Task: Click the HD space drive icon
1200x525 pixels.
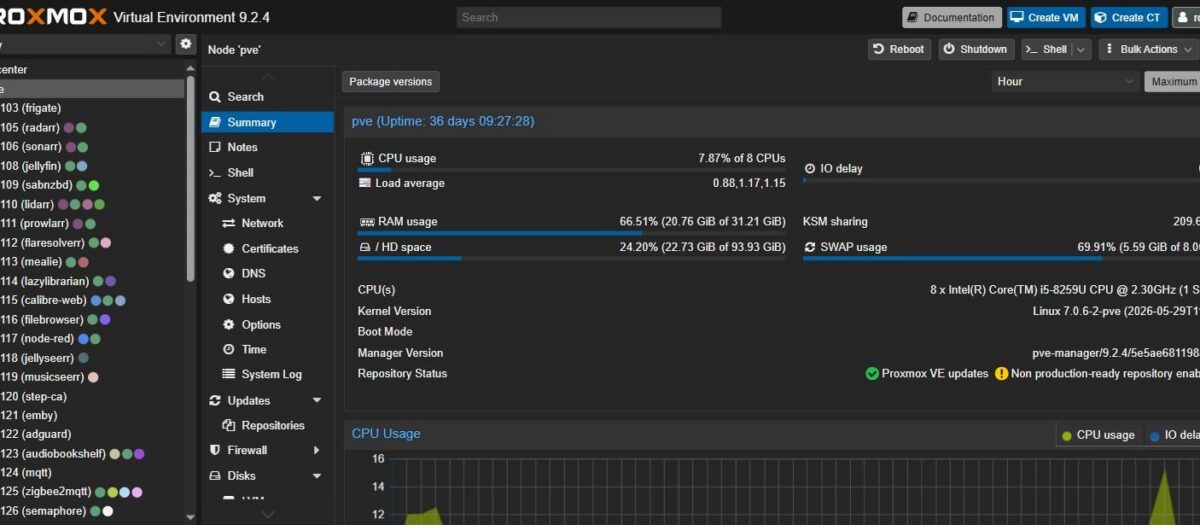Action: click(x=365, y=247)
